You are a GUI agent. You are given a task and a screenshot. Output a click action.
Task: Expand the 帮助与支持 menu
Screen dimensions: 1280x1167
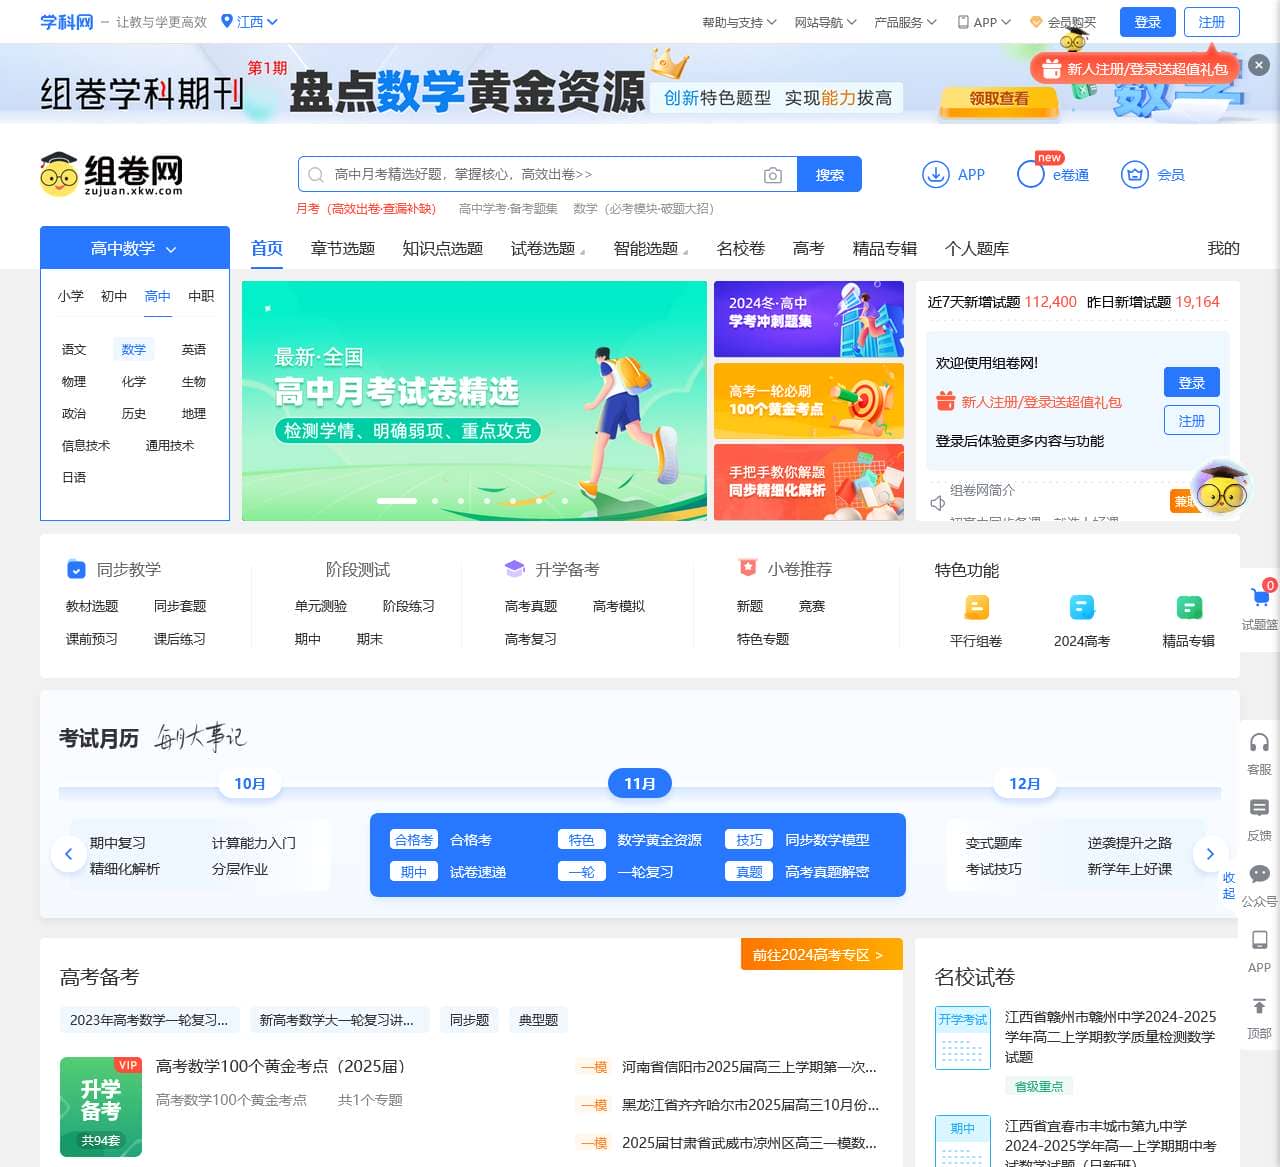click(739, 22)
